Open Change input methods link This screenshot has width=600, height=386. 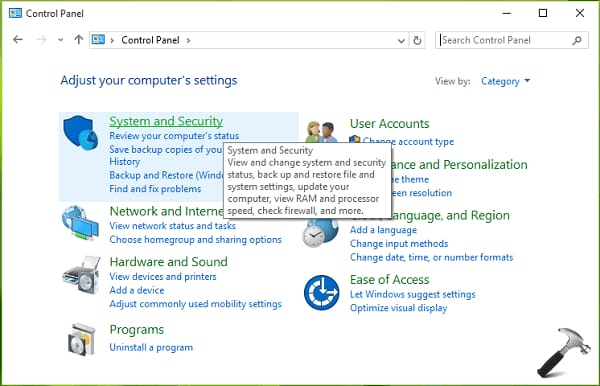(399, 244)
